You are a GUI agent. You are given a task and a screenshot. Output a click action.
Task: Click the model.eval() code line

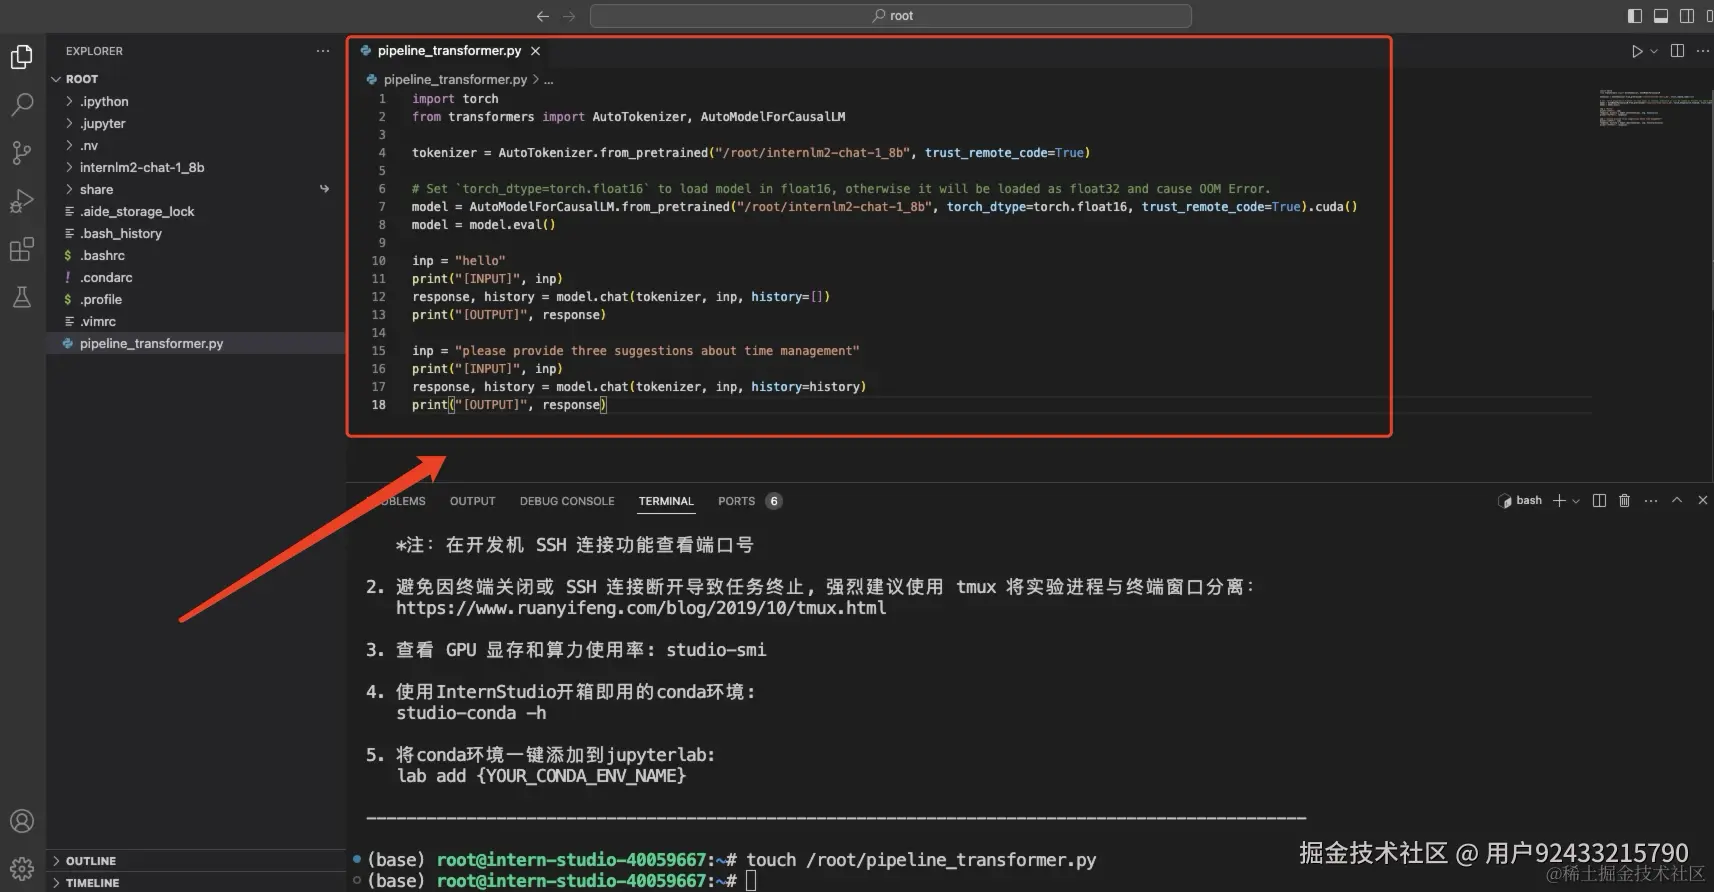pos(483,225)
